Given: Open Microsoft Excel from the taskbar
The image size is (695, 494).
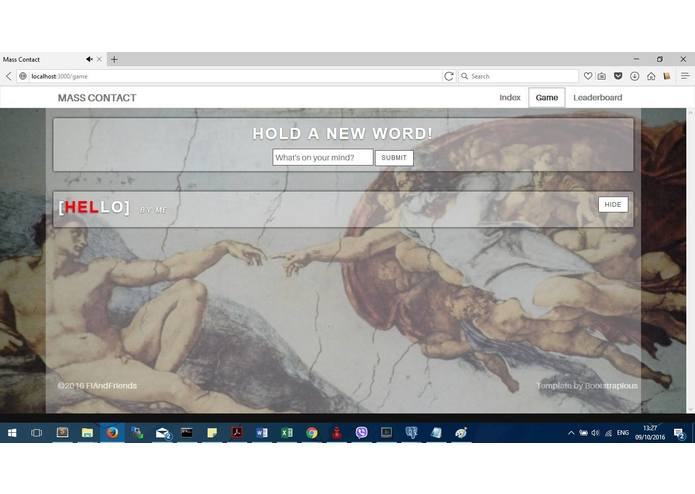Looking at the screenshot, I should 287,432.
